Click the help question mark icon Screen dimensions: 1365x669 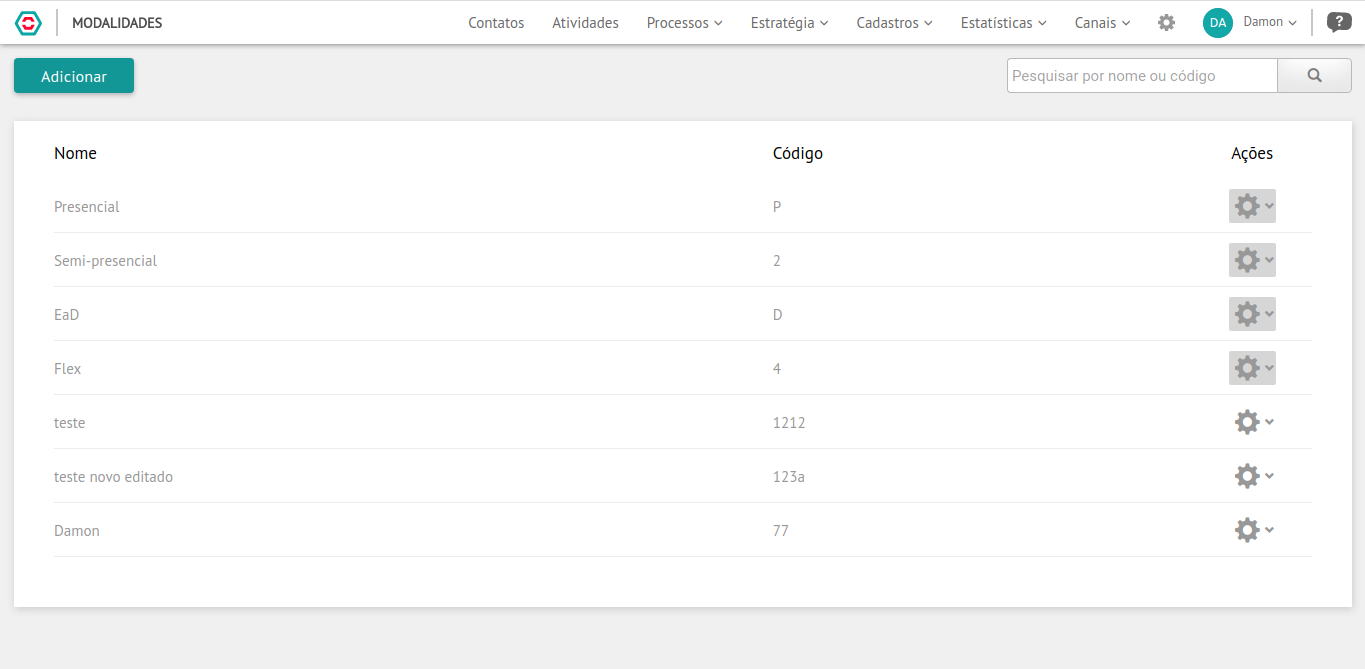[x=1339, y=22]
